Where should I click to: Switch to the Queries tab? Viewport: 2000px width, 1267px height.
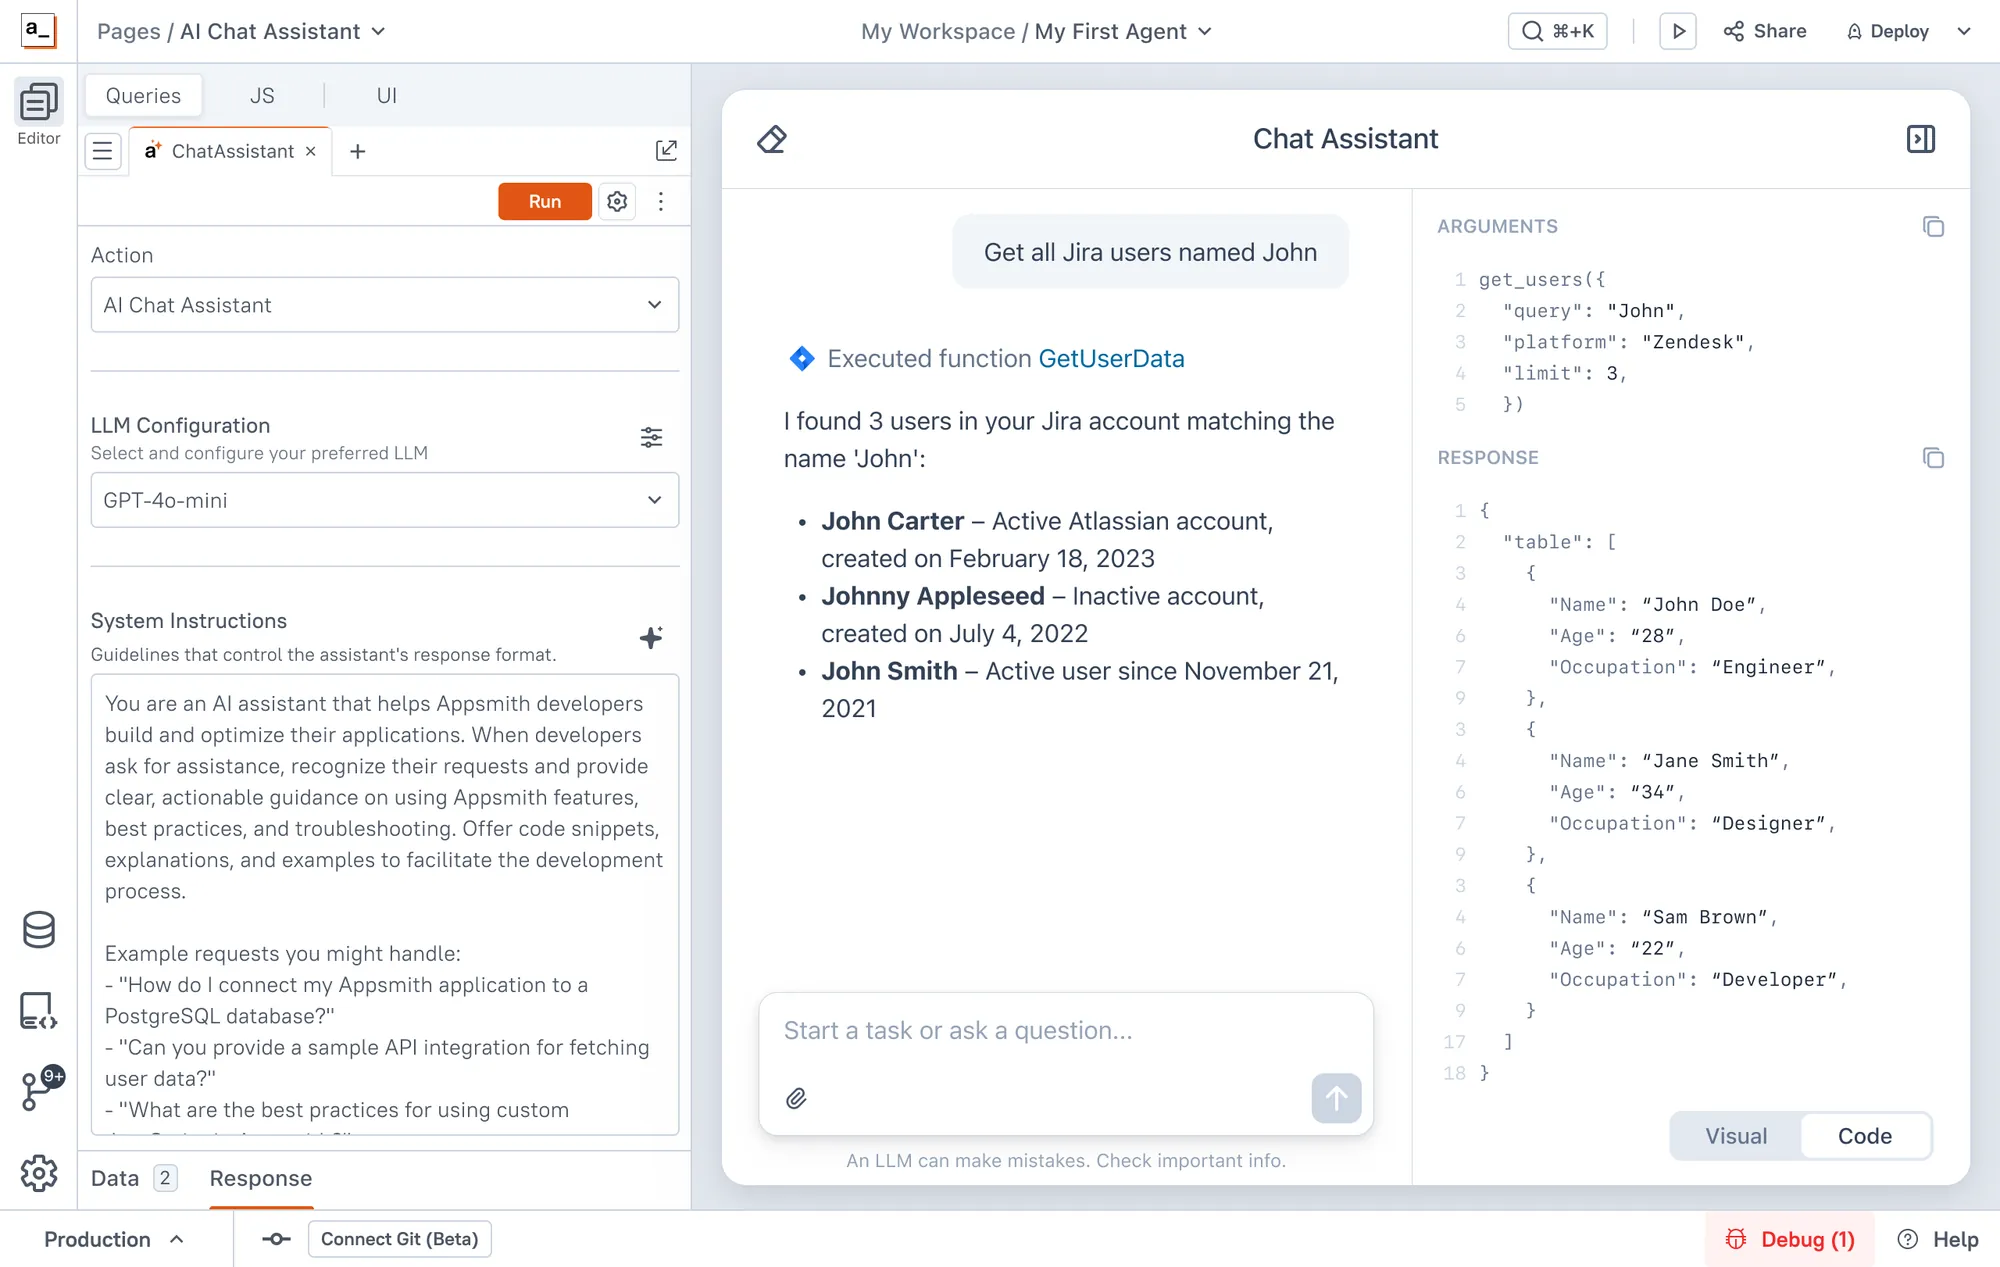point(143,95)
